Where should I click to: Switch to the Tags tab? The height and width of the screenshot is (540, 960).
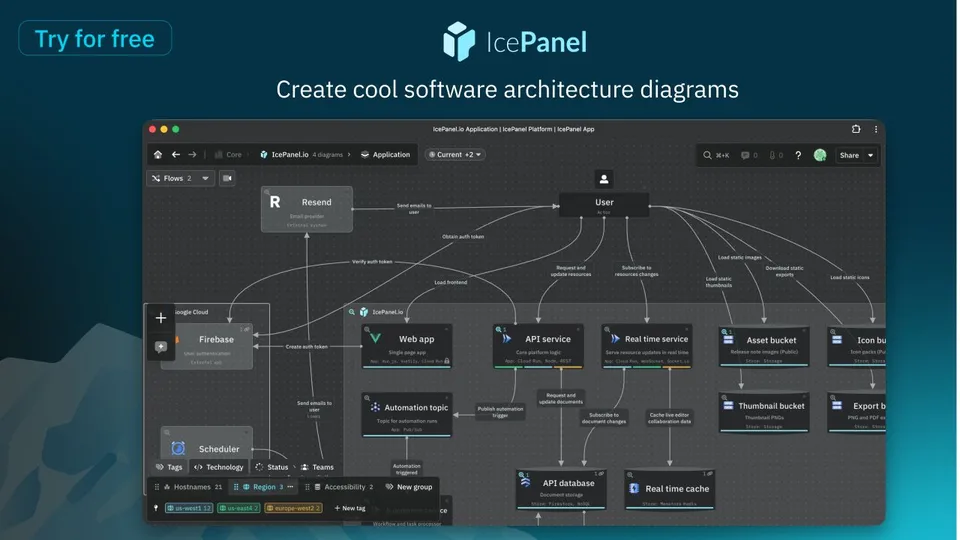pyautogui.click(x=170, y=467)
